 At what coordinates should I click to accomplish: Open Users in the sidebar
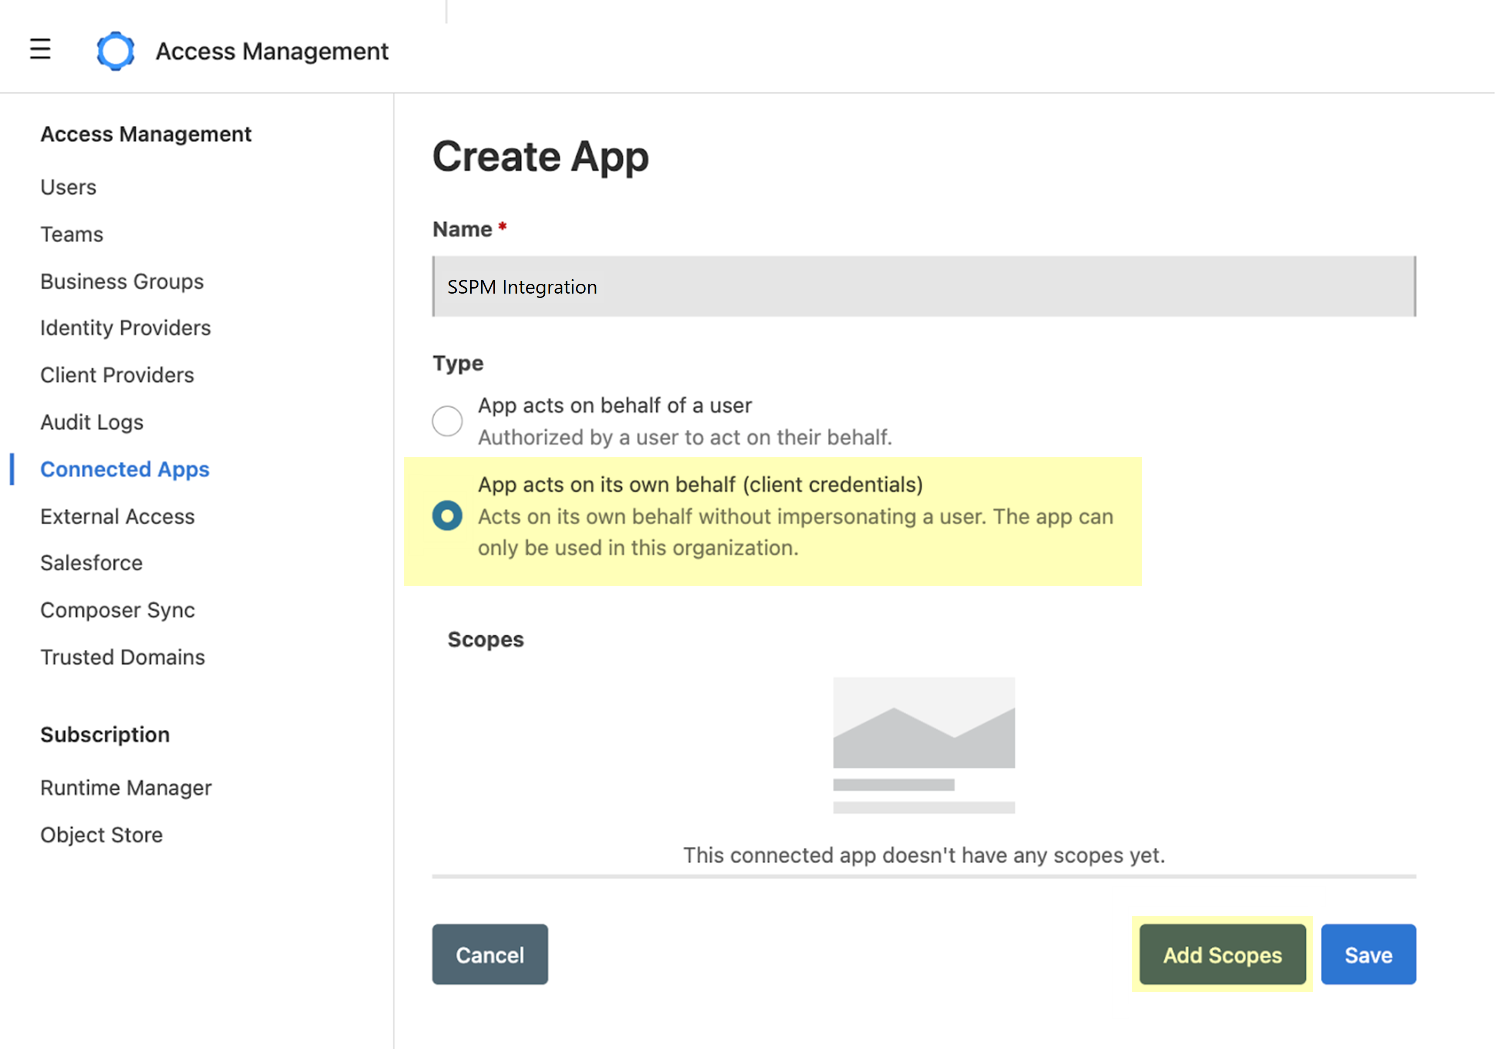[x=68, y=187]
